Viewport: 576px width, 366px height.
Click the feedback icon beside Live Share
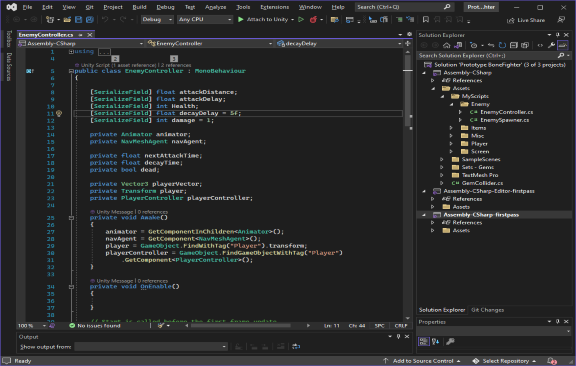tap(561, 19)
